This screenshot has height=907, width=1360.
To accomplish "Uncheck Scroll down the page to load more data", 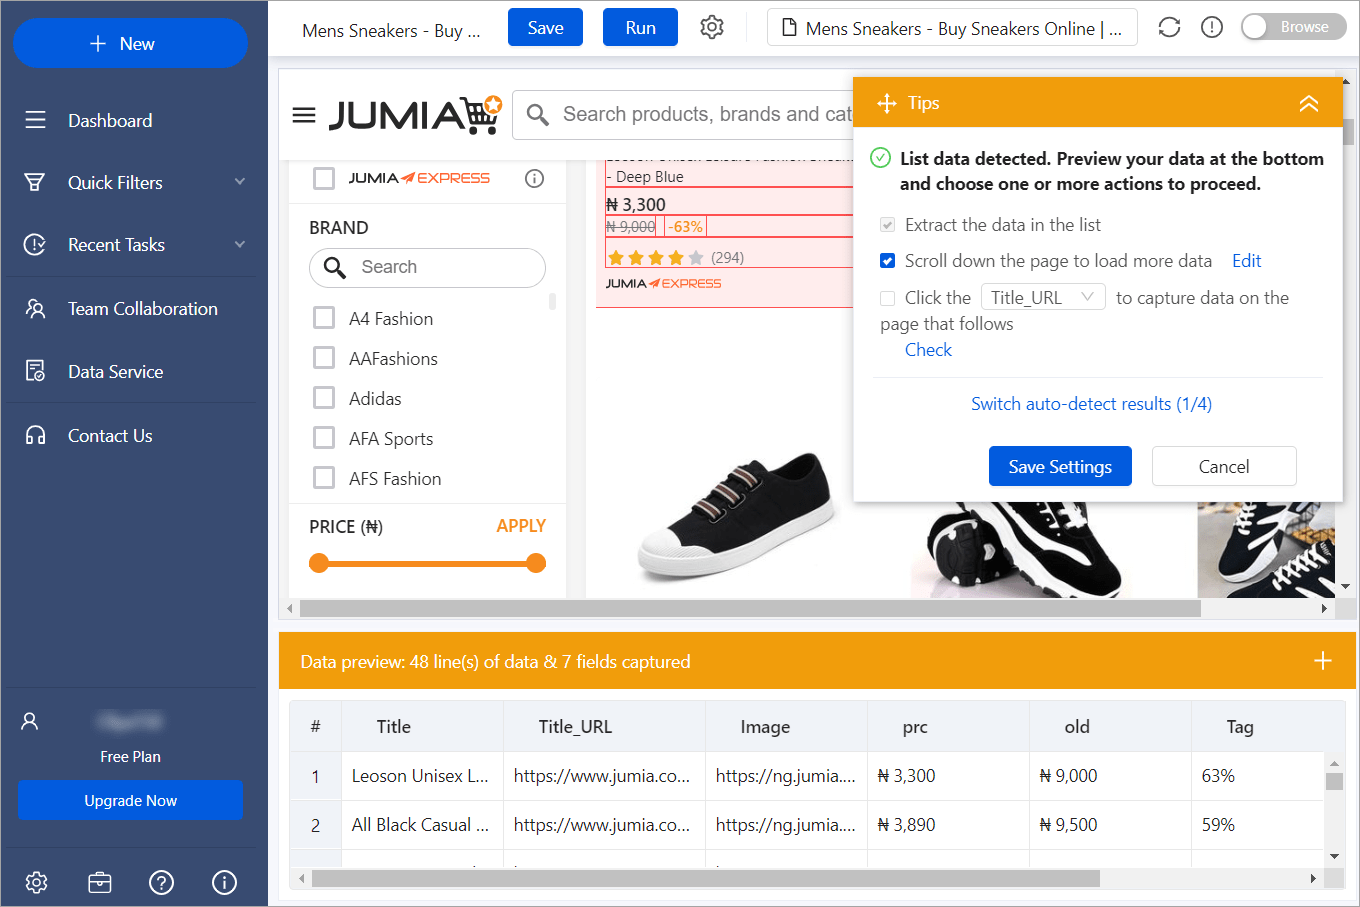I will coord(887,260).
